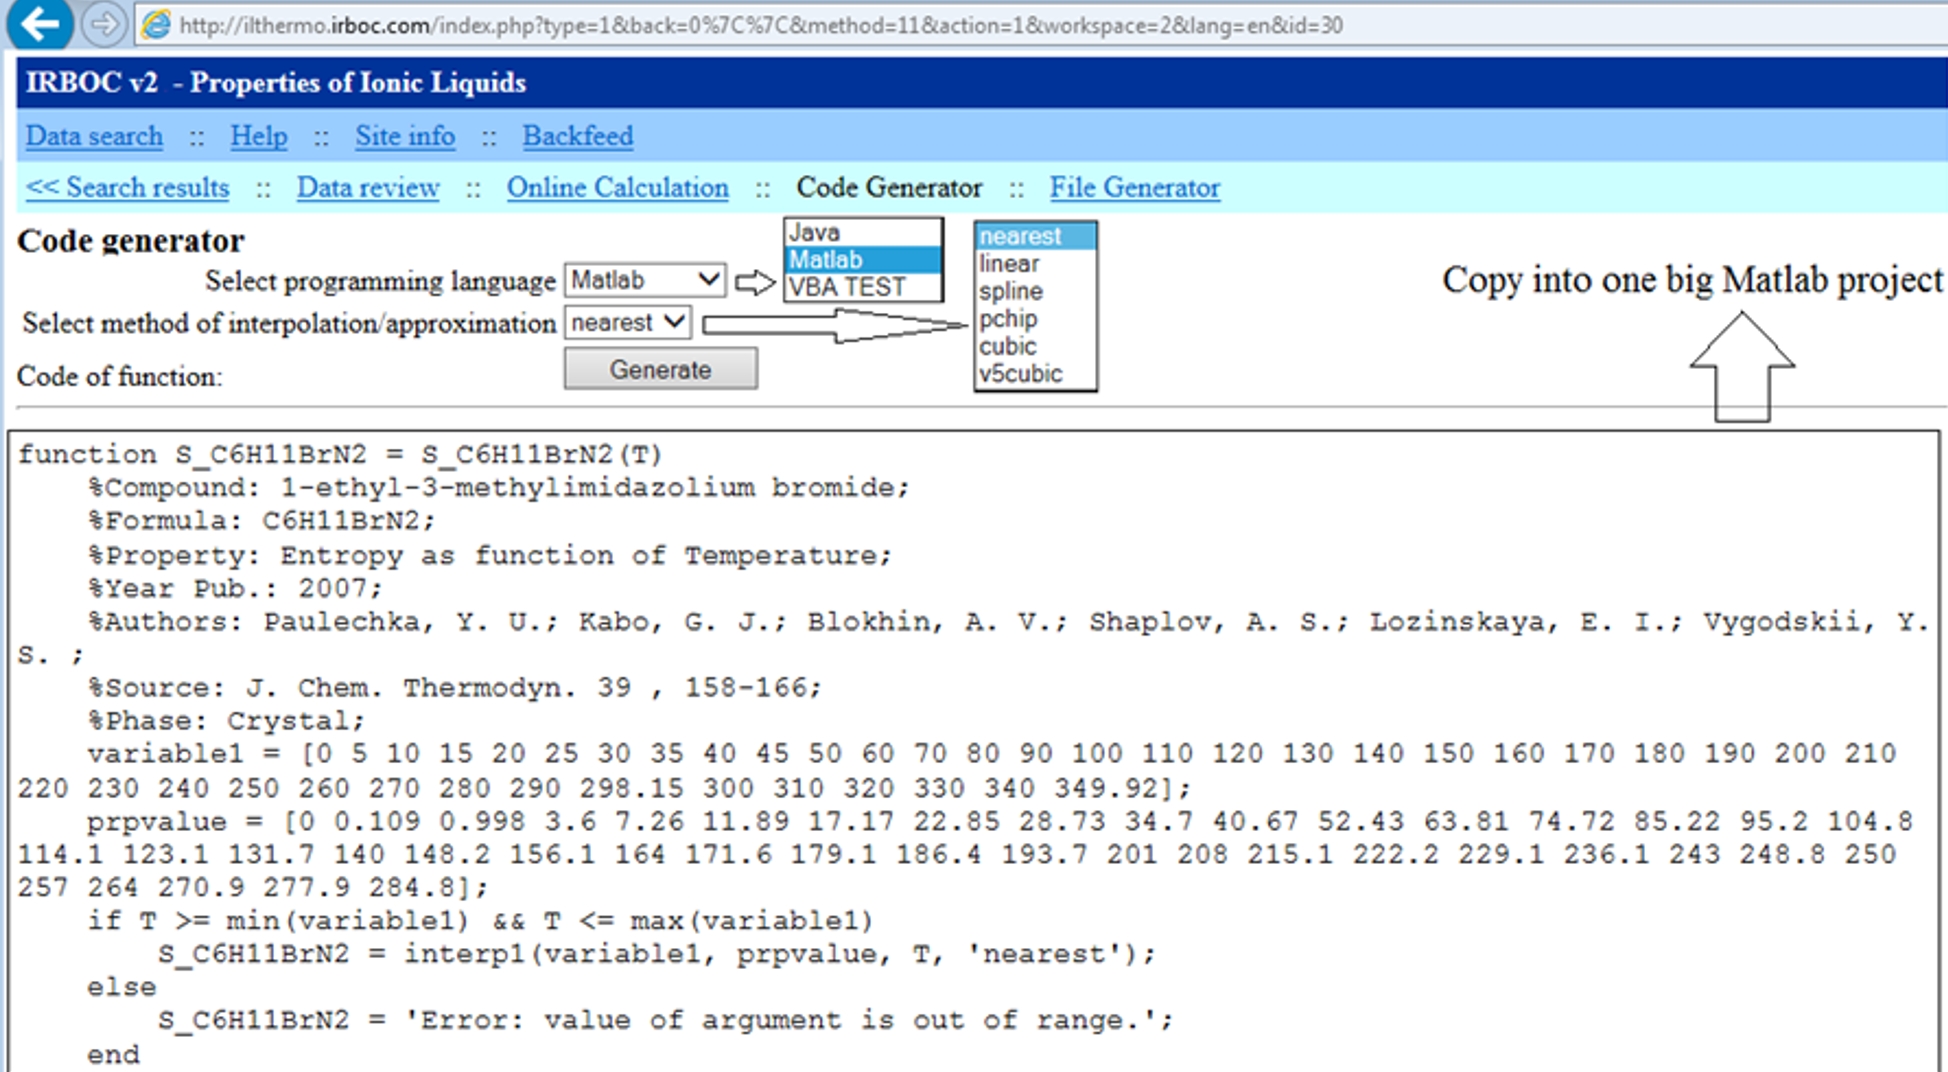Choose VBA TEST from language list
Screen dimensions: 1948x1072
pos(863,287)
